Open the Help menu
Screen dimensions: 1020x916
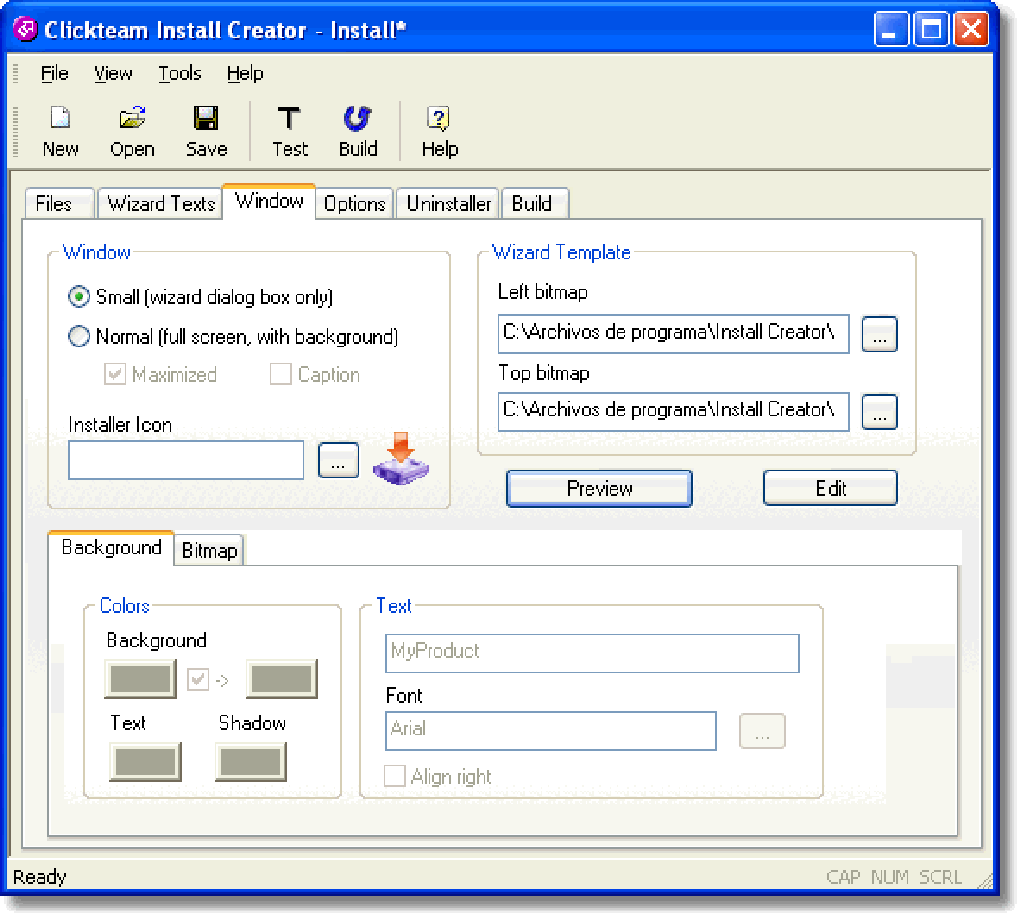pos(245,74)
